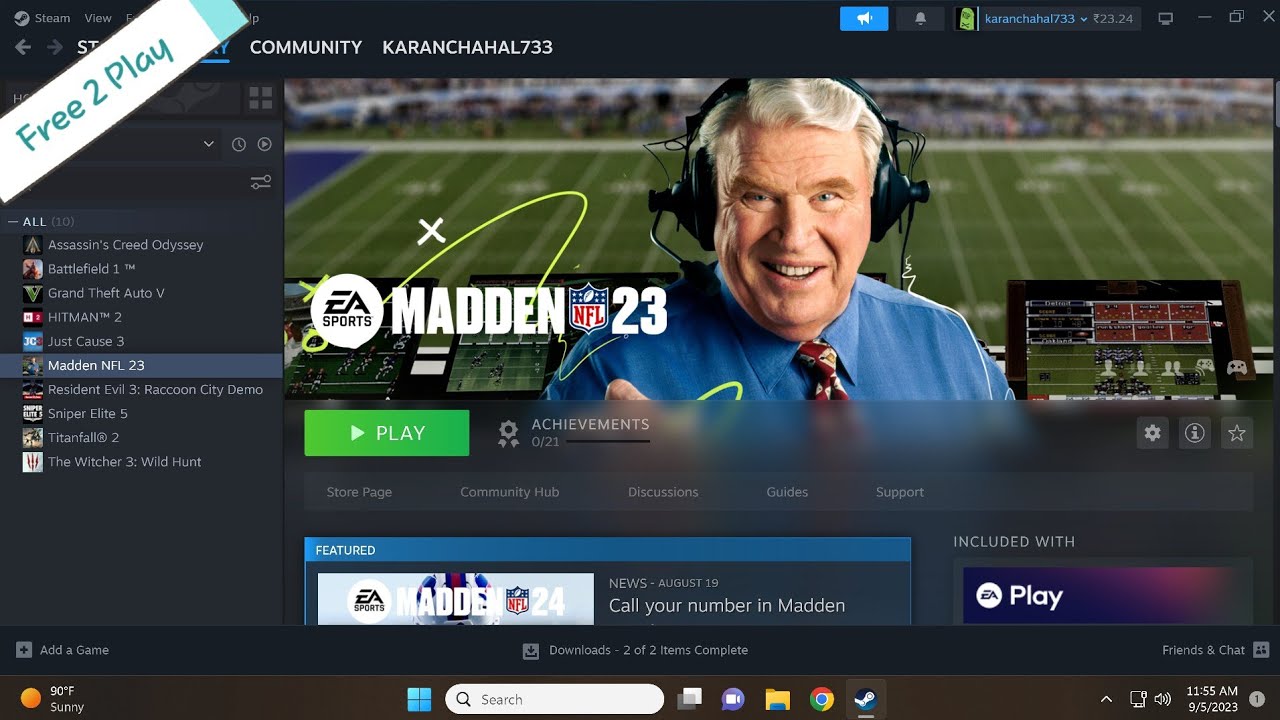This screenshot has height=720, width=1280.
Task: Click the controller support icon on banner
Action: [x=1237, y=367]
